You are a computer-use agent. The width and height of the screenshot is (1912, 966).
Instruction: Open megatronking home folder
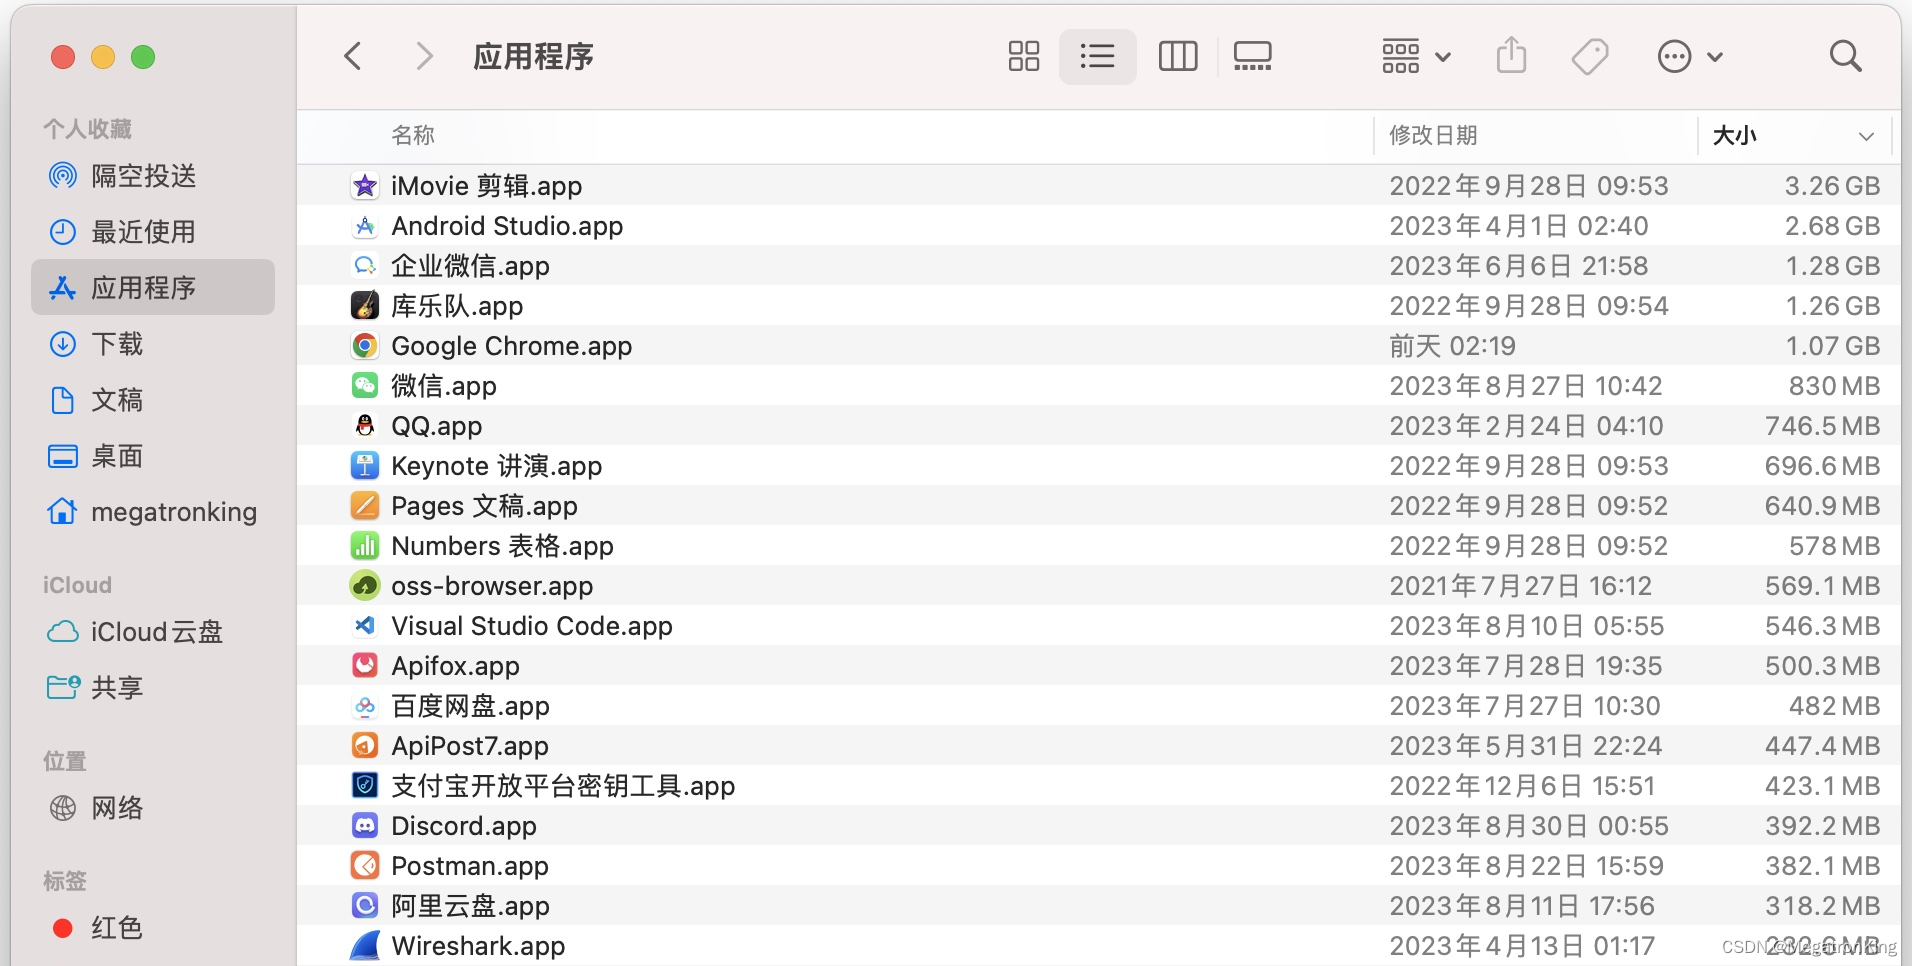(x=153, y=512)
